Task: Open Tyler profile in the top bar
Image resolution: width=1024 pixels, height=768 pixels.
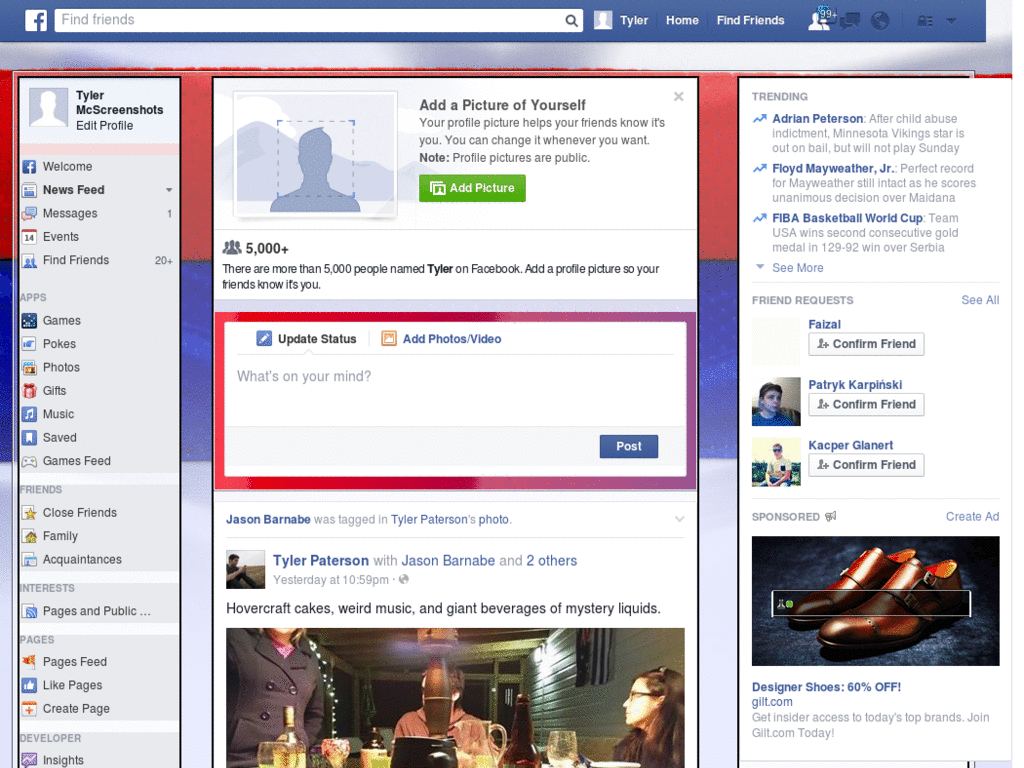Action: [621, 20]
